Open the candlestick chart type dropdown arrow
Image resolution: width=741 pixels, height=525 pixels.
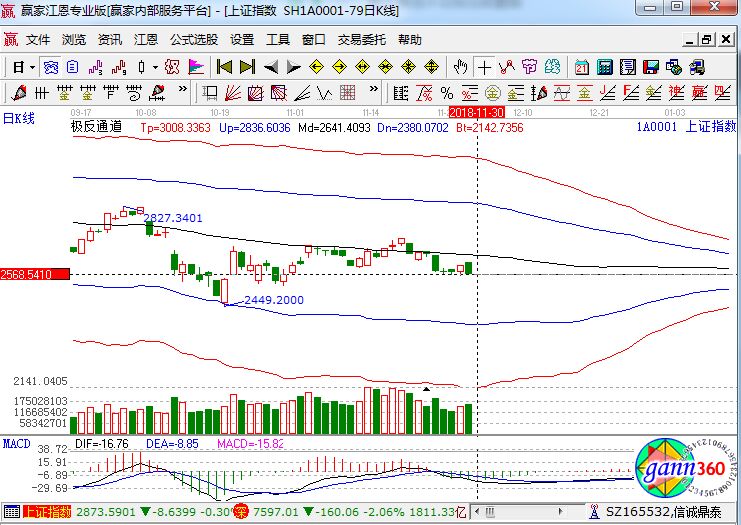click(x=155, y=67)
